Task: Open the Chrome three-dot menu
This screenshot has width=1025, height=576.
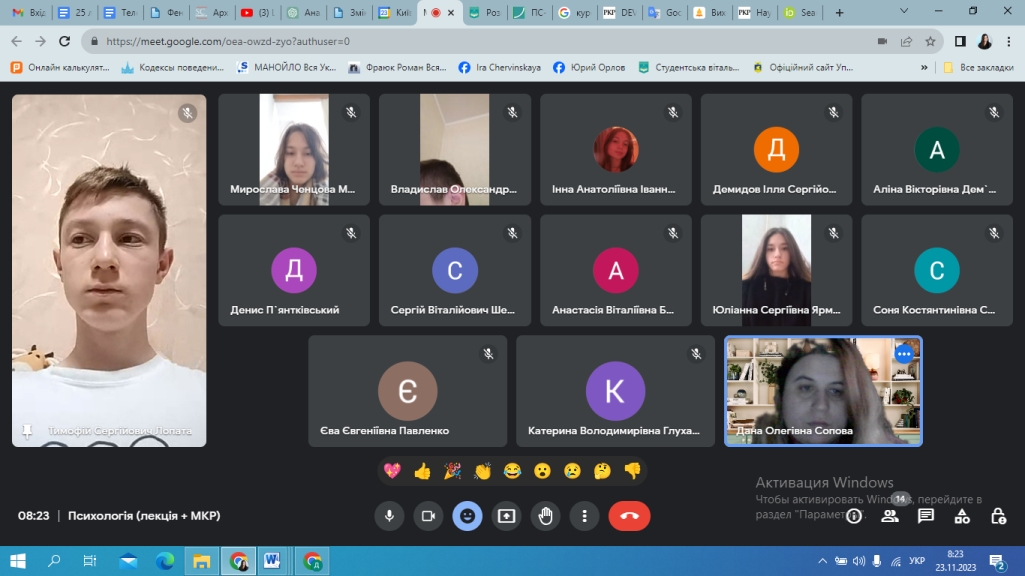Action: tap(1009, 41)
